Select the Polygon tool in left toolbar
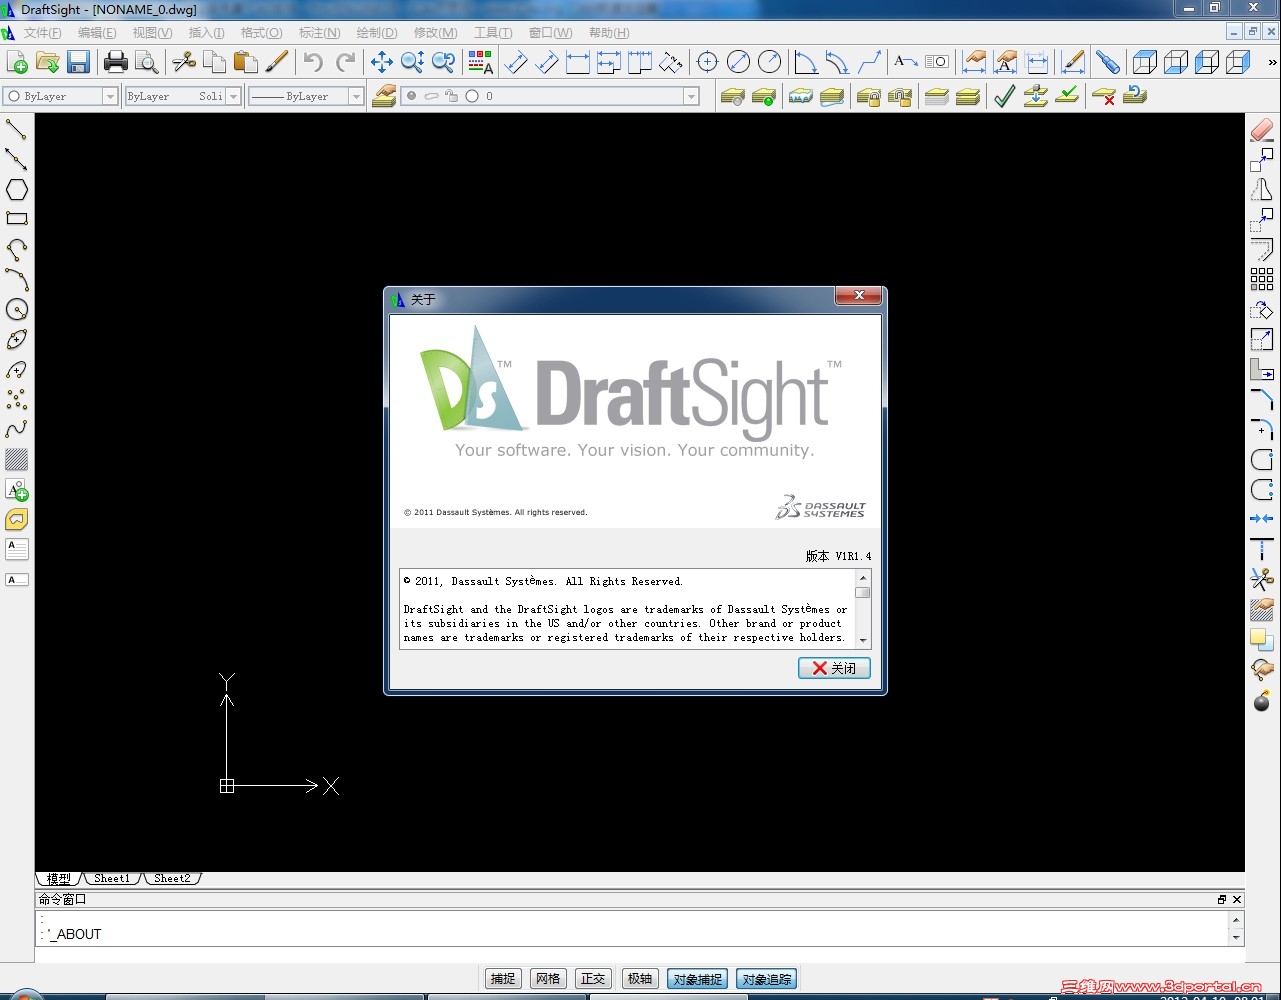The height and width of the screenshot is (1000, 1281). 16,189
